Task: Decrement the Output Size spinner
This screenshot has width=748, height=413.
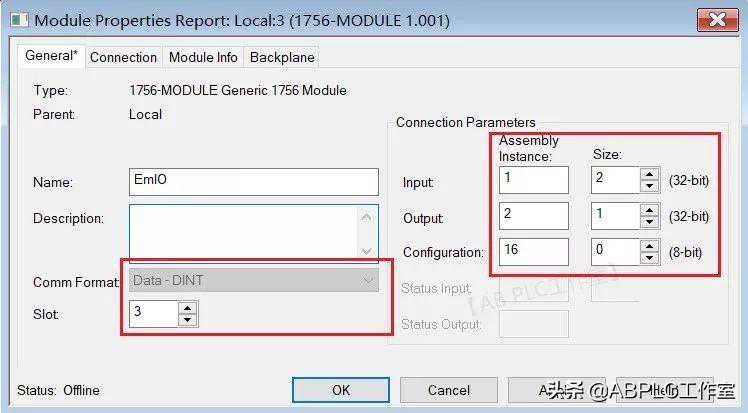Action: click(x=649, y=222)
